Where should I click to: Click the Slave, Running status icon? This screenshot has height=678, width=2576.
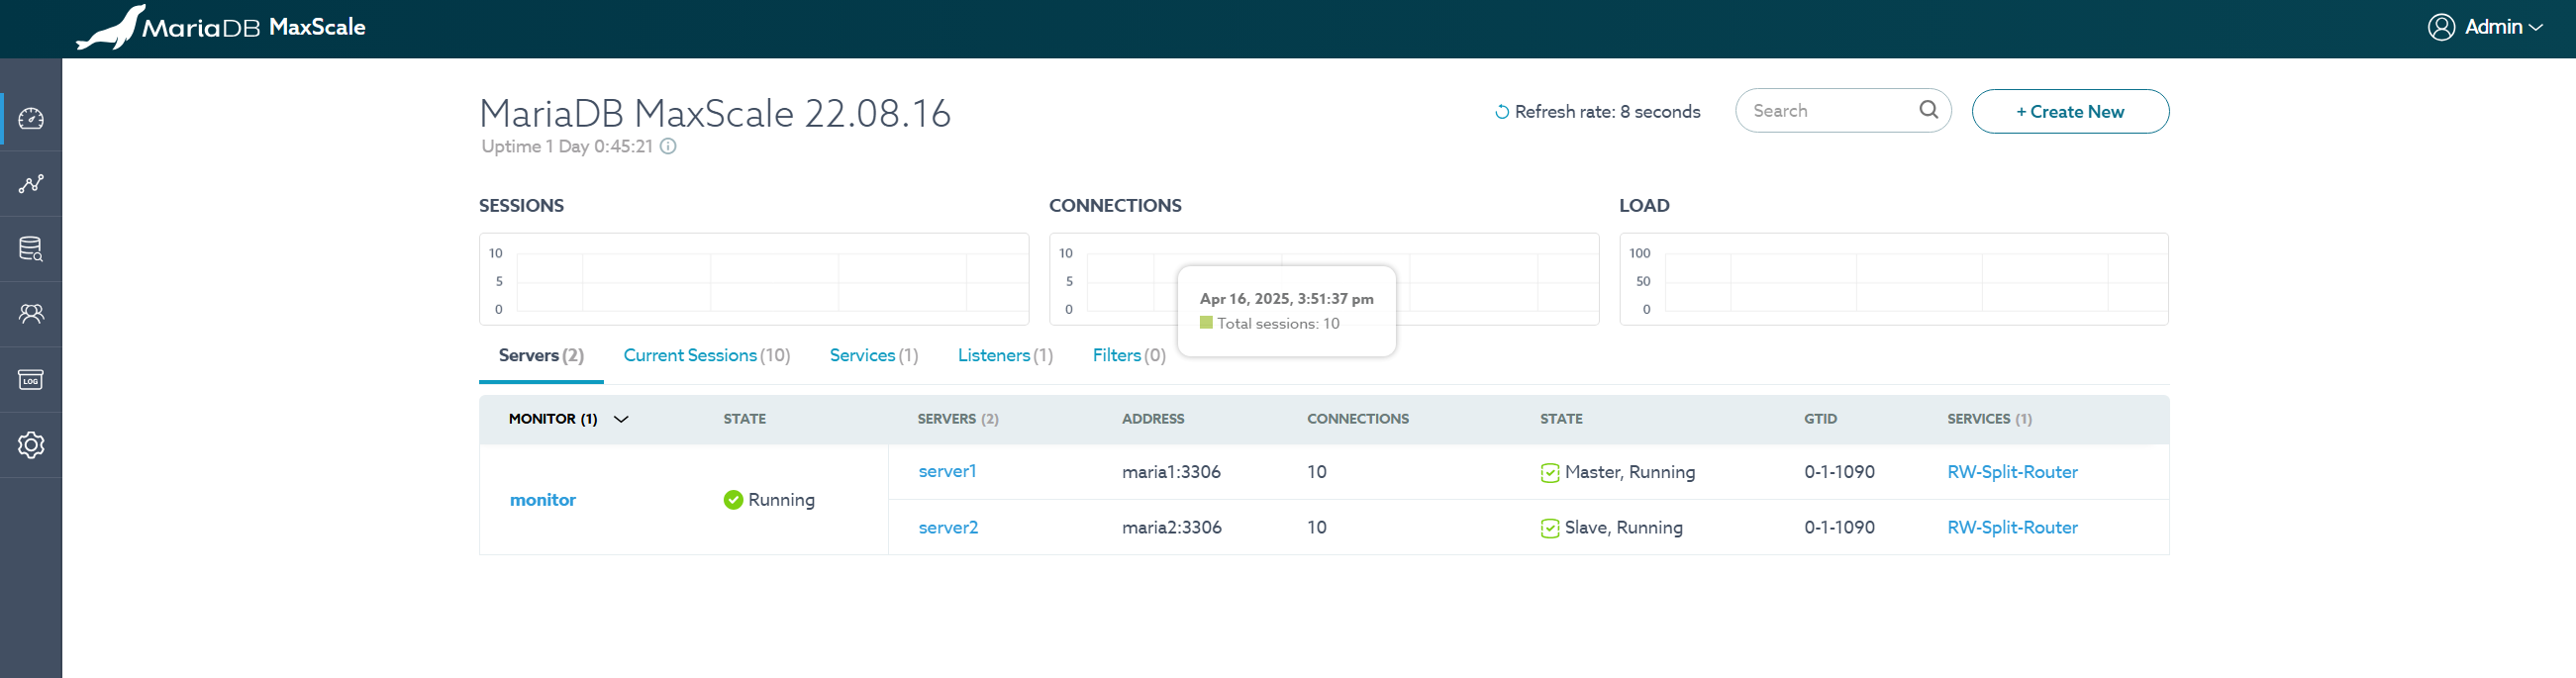click(1549, 528)
